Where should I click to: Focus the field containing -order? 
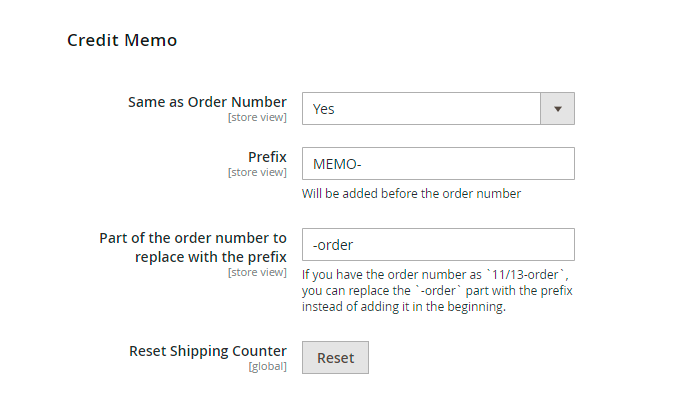(437, 244)
